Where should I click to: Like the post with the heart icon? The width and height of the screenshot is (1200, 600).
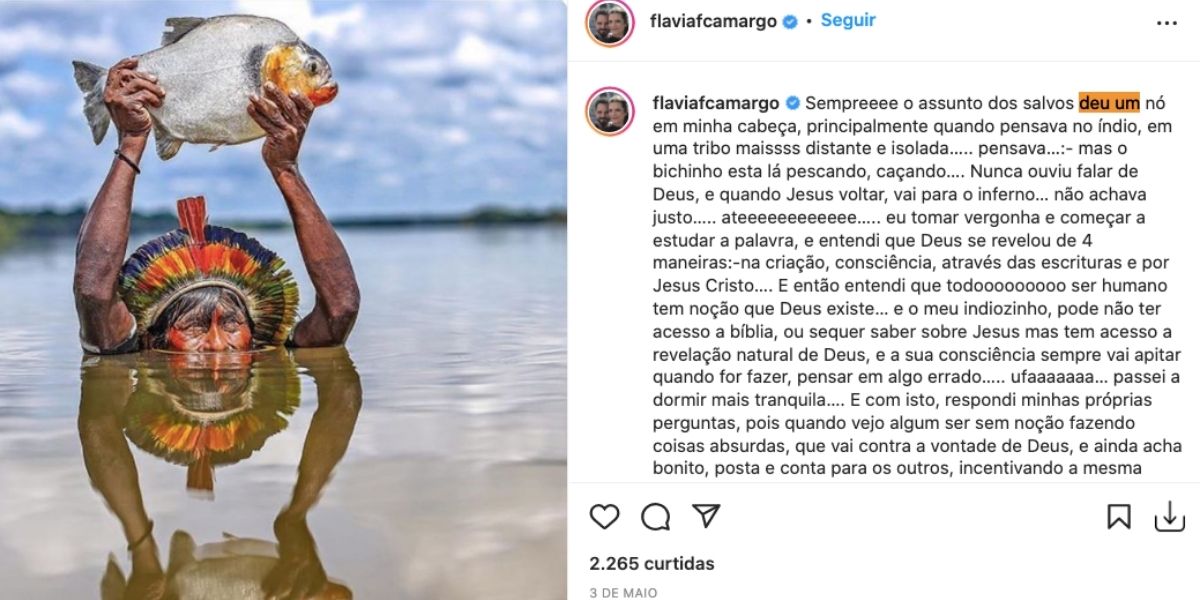(x=604, y=516)
